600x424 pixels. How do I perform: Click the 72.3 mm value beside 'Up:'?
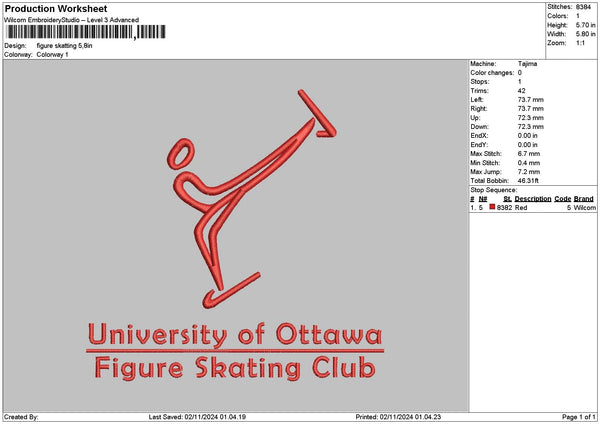531,118
